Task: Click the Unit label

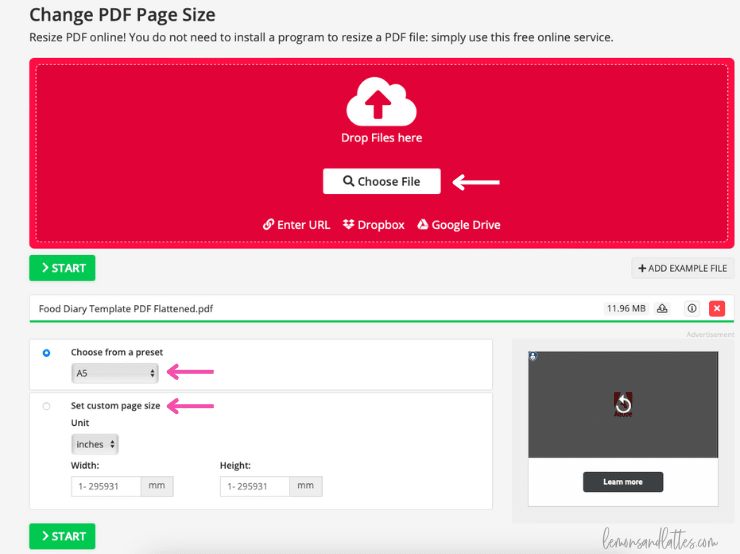Action: 80,423
